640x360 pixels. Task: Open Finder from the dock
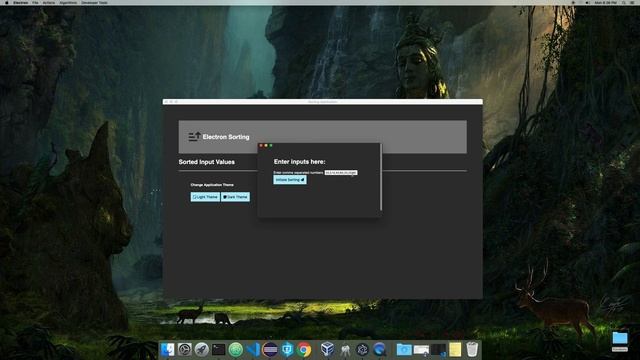tap(167, 349)
